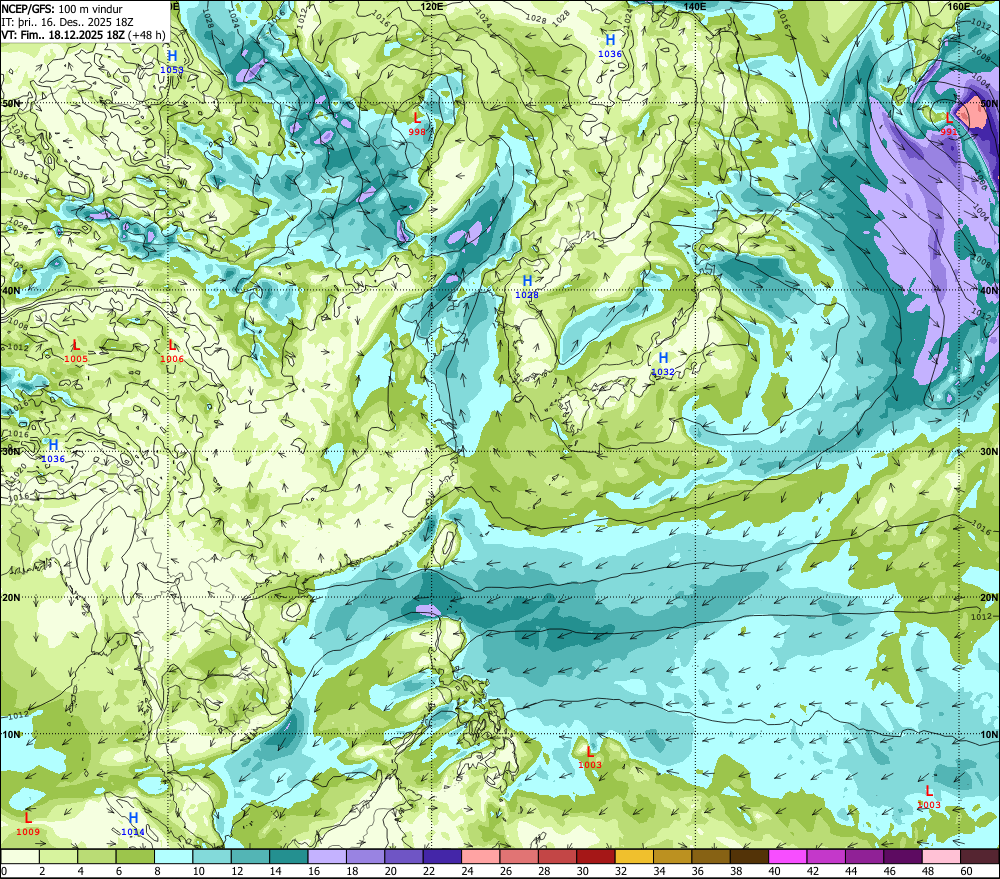Select the dark teal legend swatch for 14

tap(289, 856)
